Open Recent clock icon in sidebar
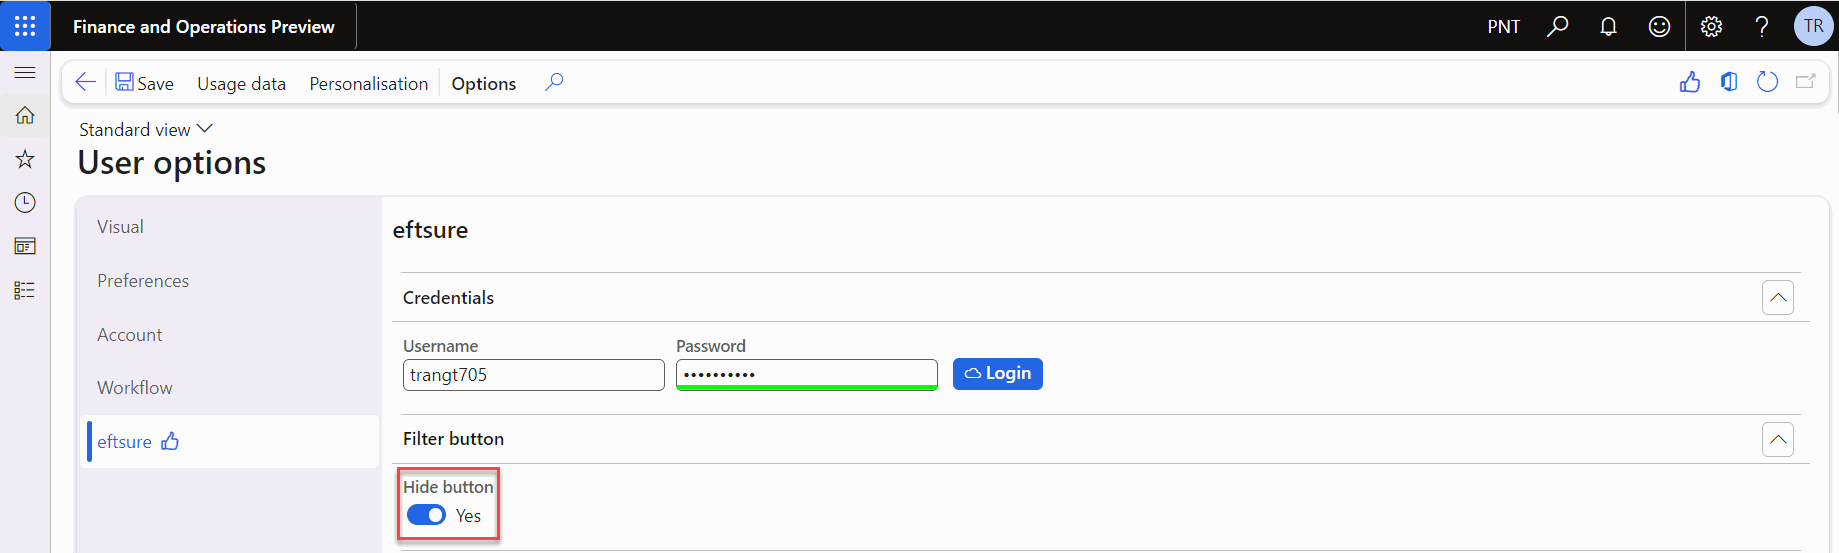The image size is (1839, 553). click(25, 203)
